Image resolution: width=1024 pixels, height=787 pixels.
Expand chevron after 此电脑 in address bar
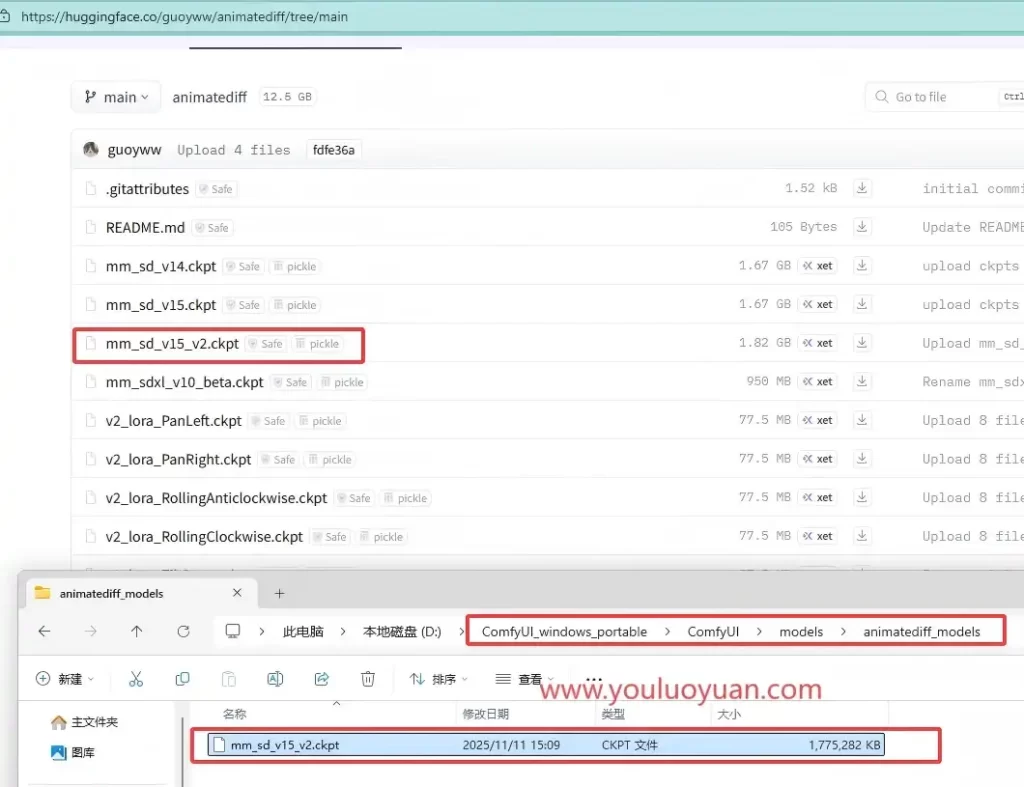pyautogui.click(x=343, y=632)
